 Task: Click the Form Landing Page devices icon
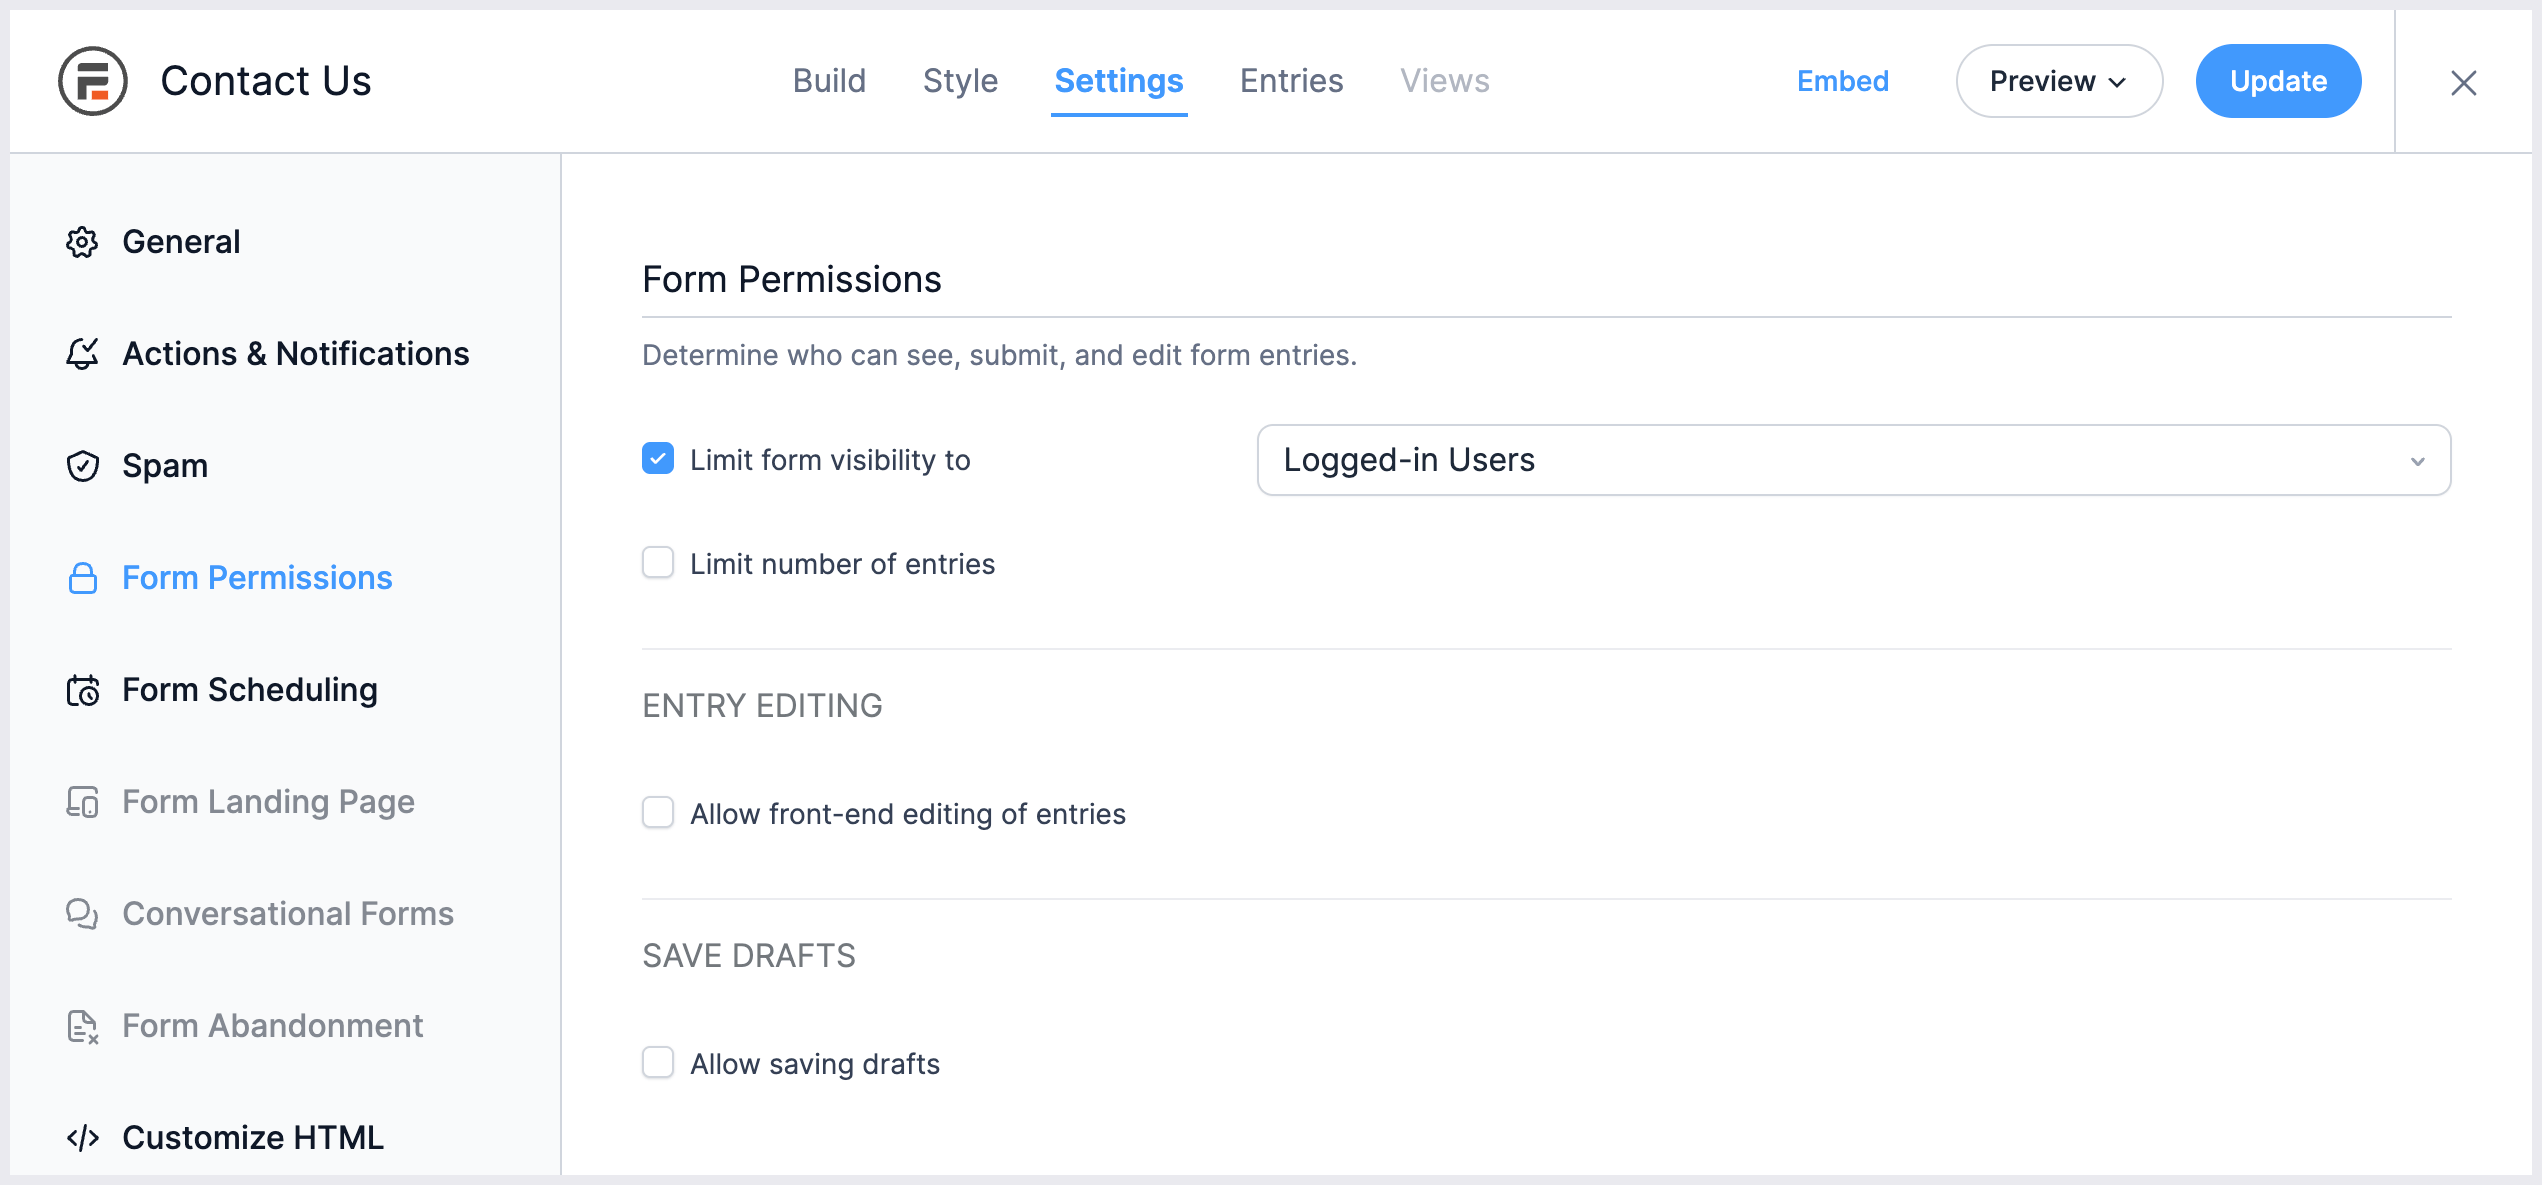pos(82,802)
